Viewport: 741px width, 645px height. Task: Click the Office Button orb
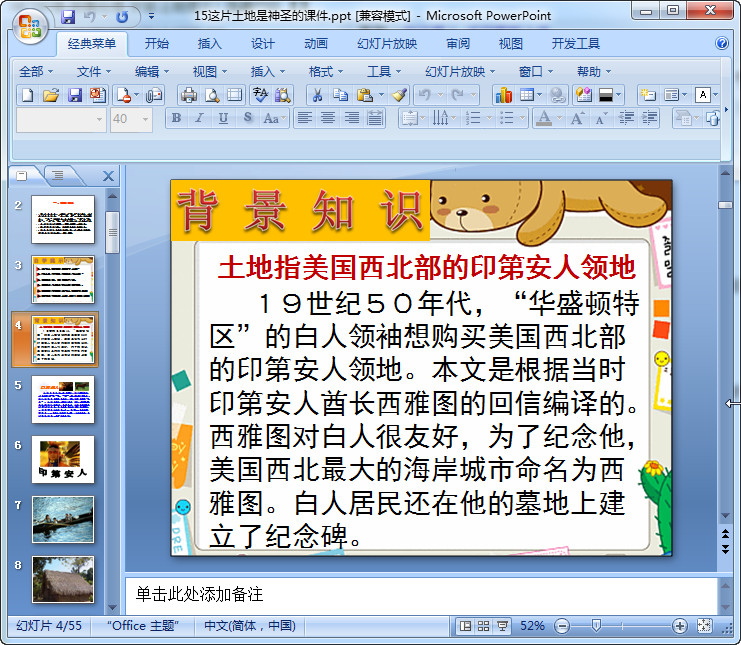pos(29,26)
